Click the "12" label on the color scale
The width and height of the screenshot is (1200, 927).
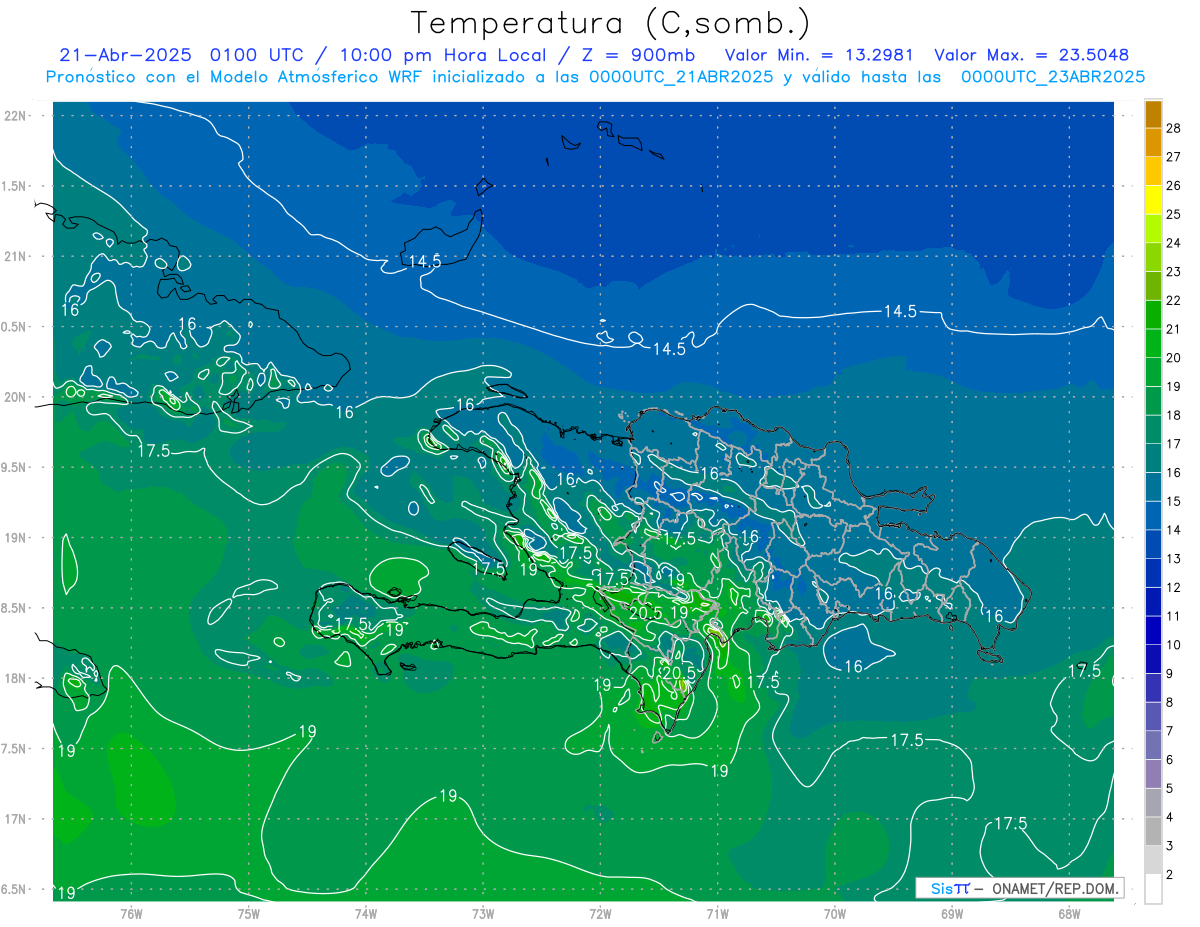coord(1174,587)
